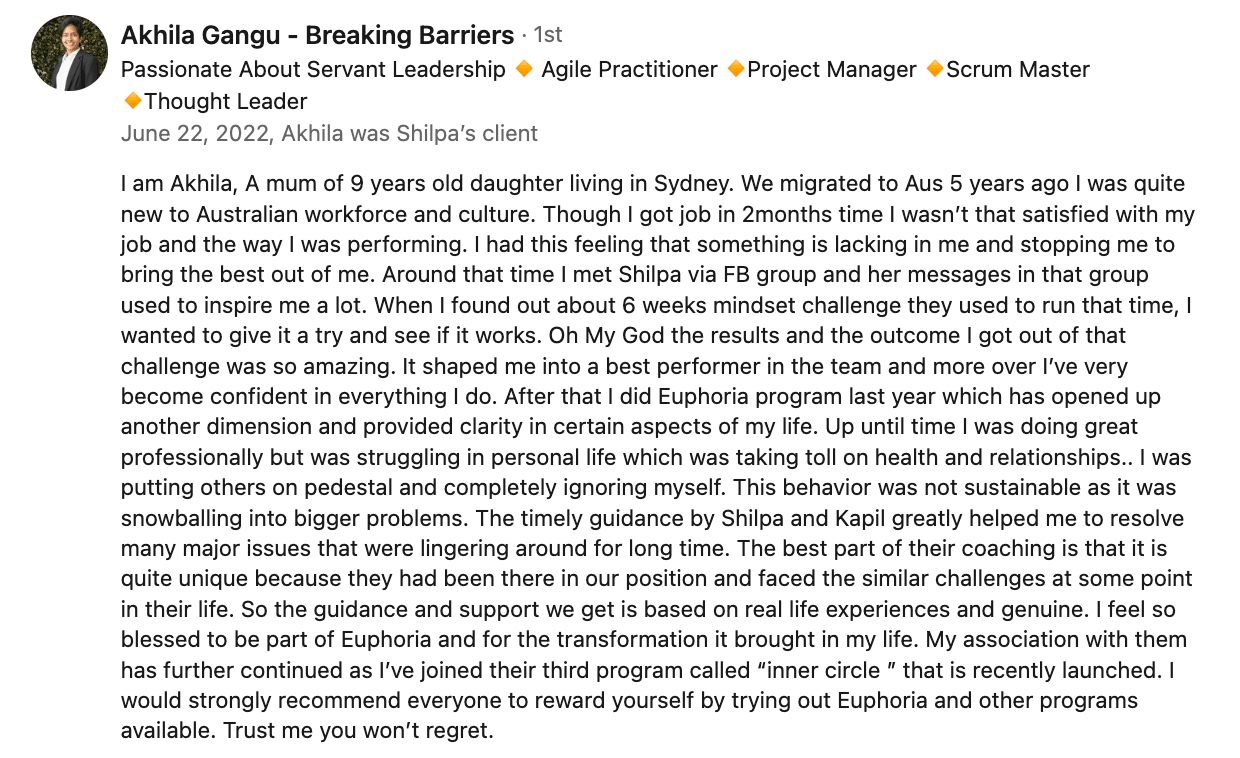Click the Project Manager headline text
The height and width of the screenshot is (758, 1240).
point(831,69)
